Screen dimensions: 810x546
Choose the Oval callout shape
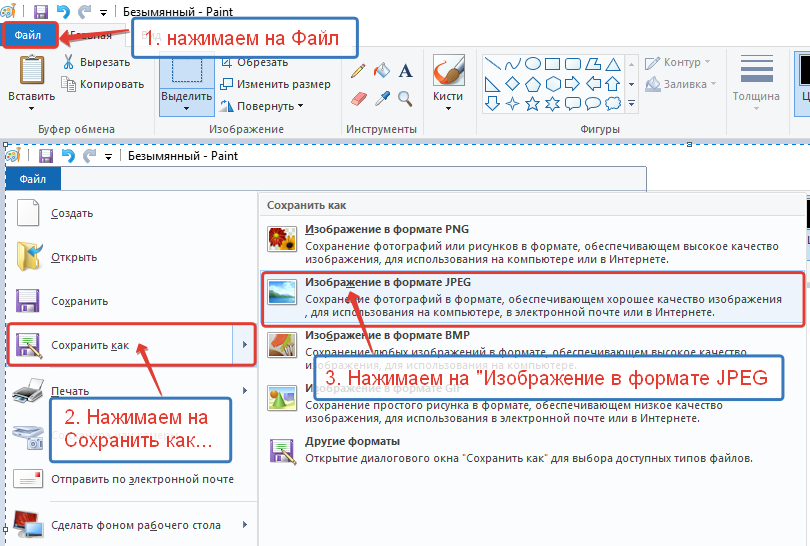click(x=593, y=104)
